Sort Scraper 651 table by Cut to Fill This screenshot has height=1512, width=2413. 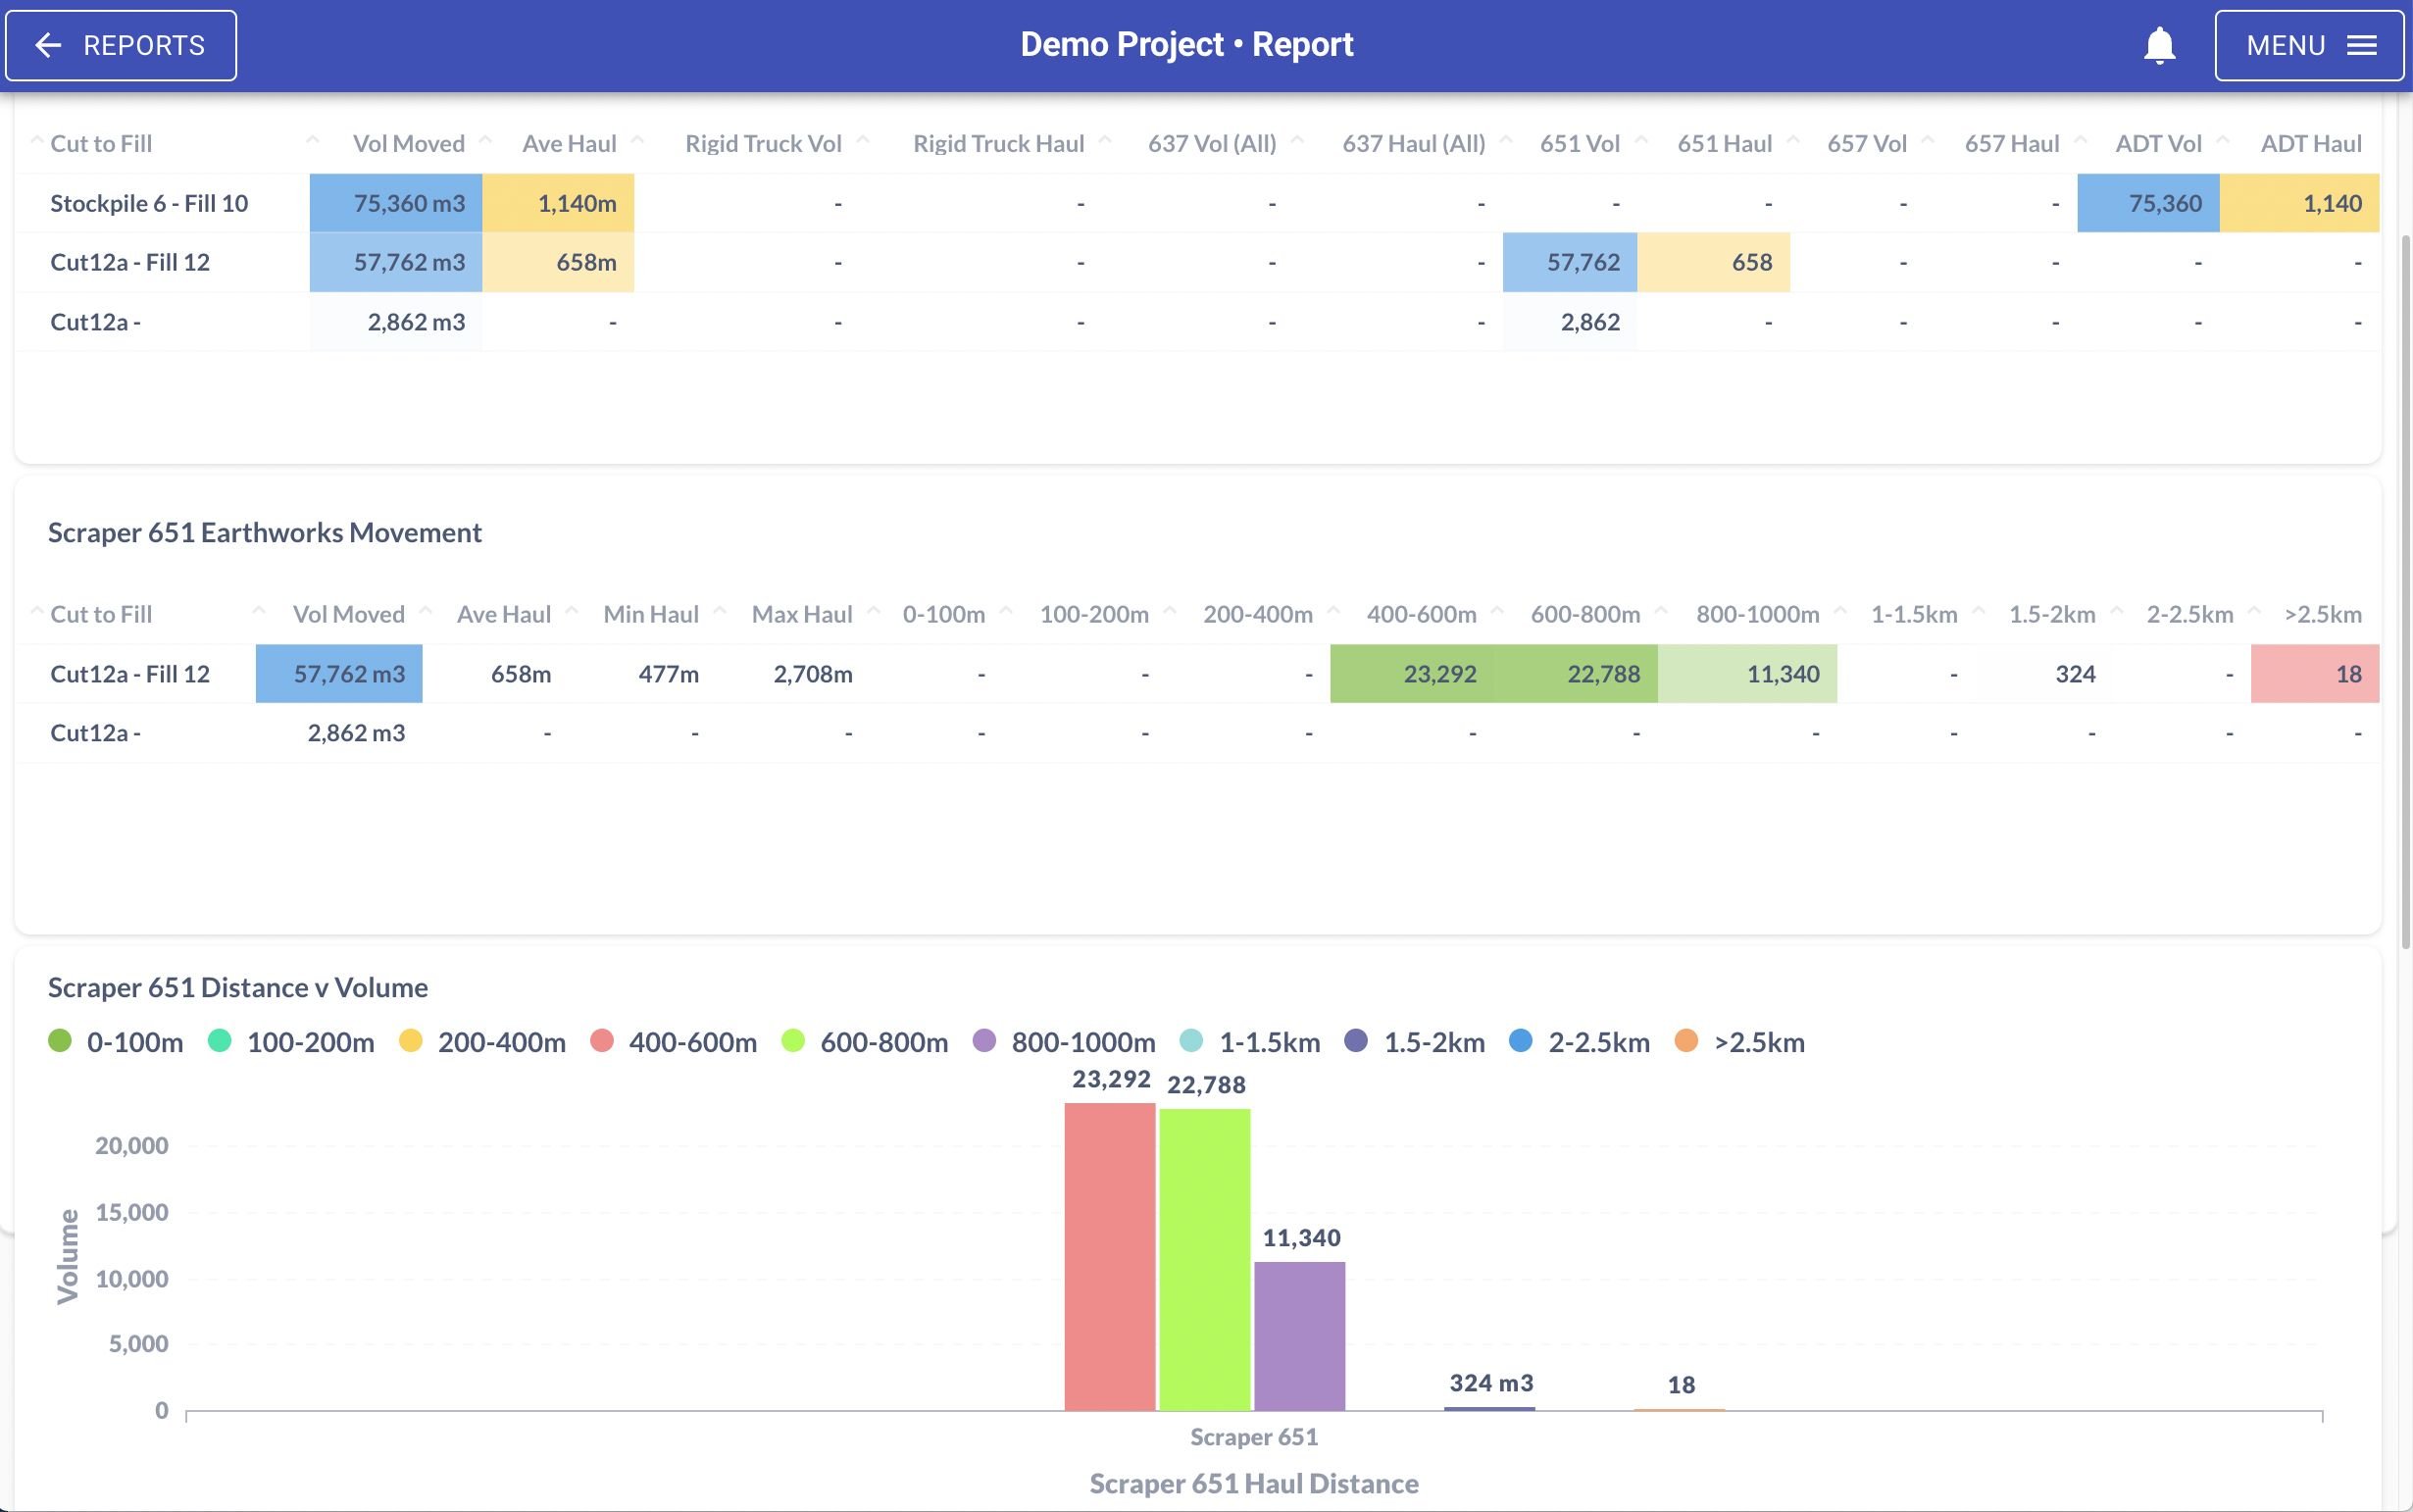(x=101, y=614)
